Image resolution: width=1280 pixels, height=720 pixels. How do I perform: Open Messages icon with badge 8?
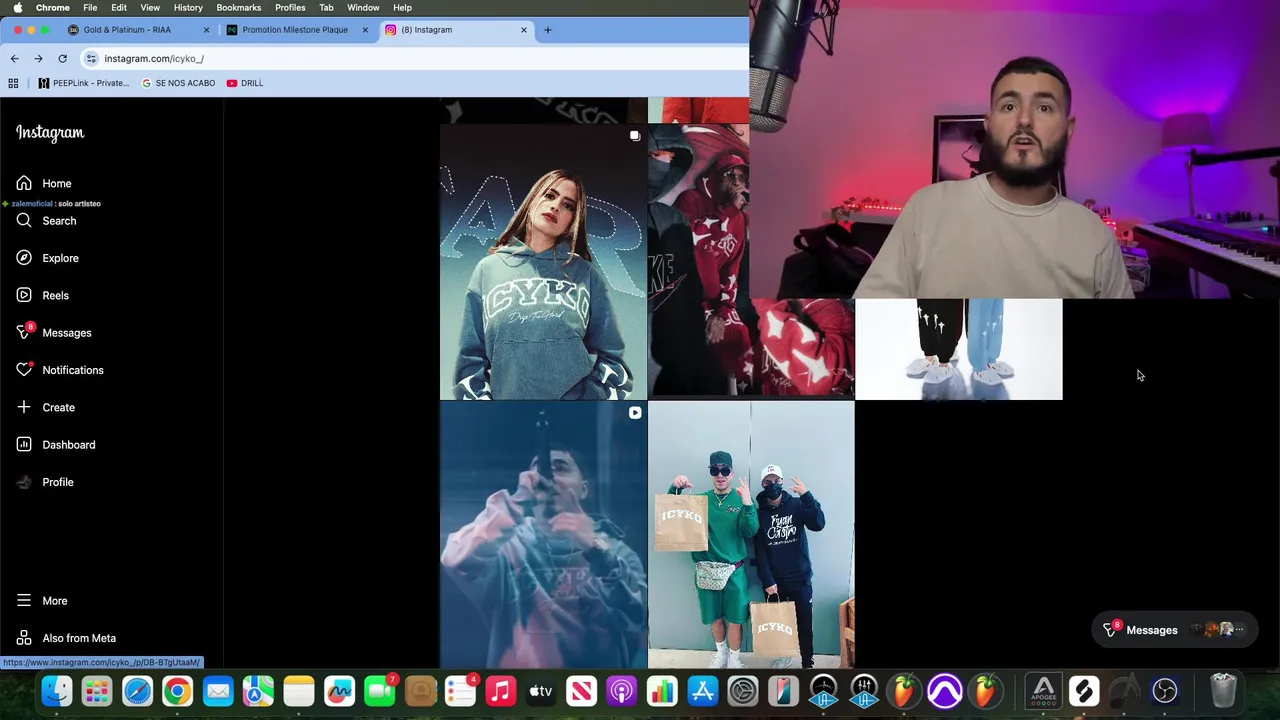tap(24, 332)
